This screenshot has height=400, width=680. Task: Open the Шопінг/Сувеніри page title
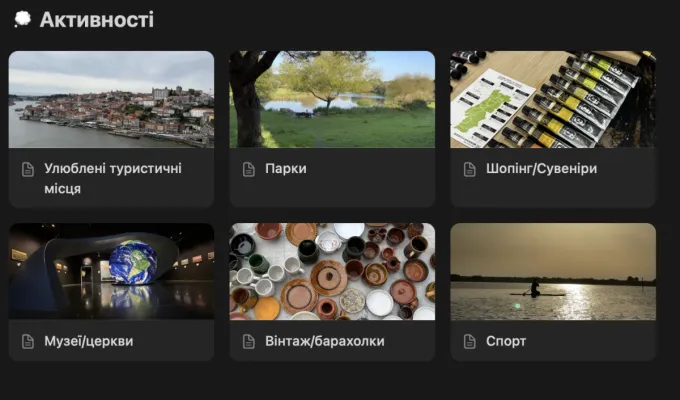[x=541, y=168]
